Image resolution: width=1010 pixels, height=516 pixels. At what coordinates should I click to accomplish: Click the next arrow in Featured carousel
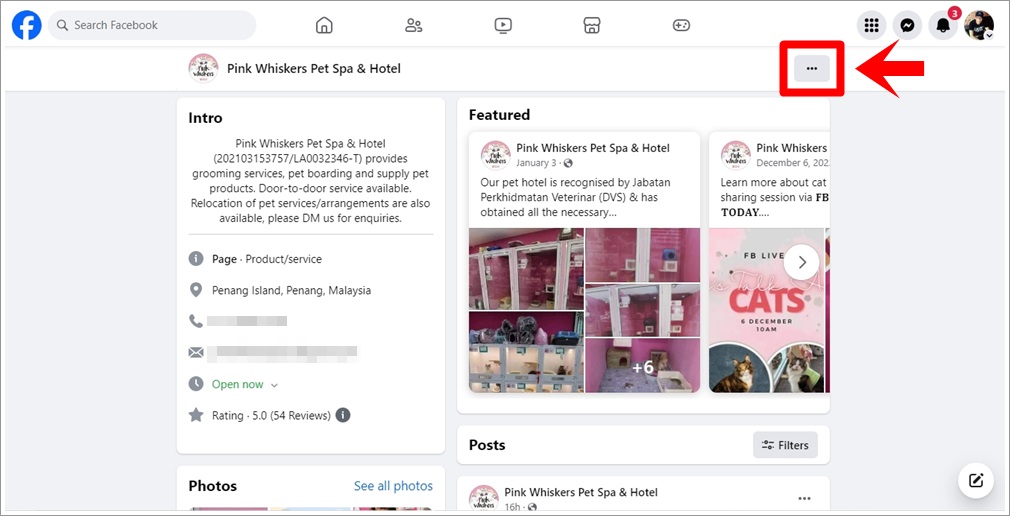[x=802, y=262]
